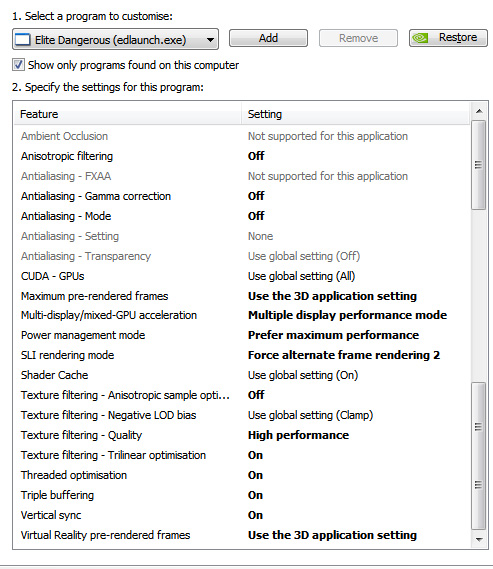
Task: Click the Add button
Action: [268, 38]
